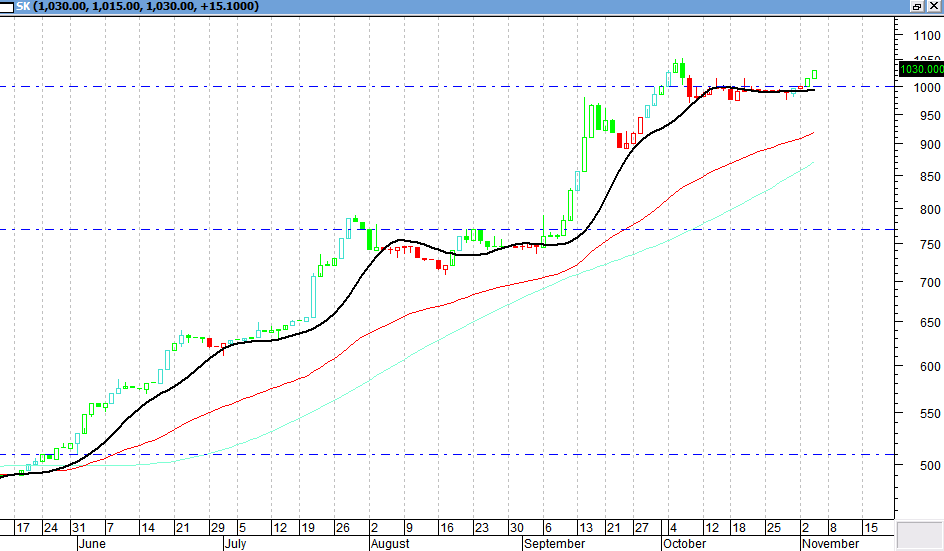
Task: Click the 550 price axis label
Action: [x=930, y=414]
